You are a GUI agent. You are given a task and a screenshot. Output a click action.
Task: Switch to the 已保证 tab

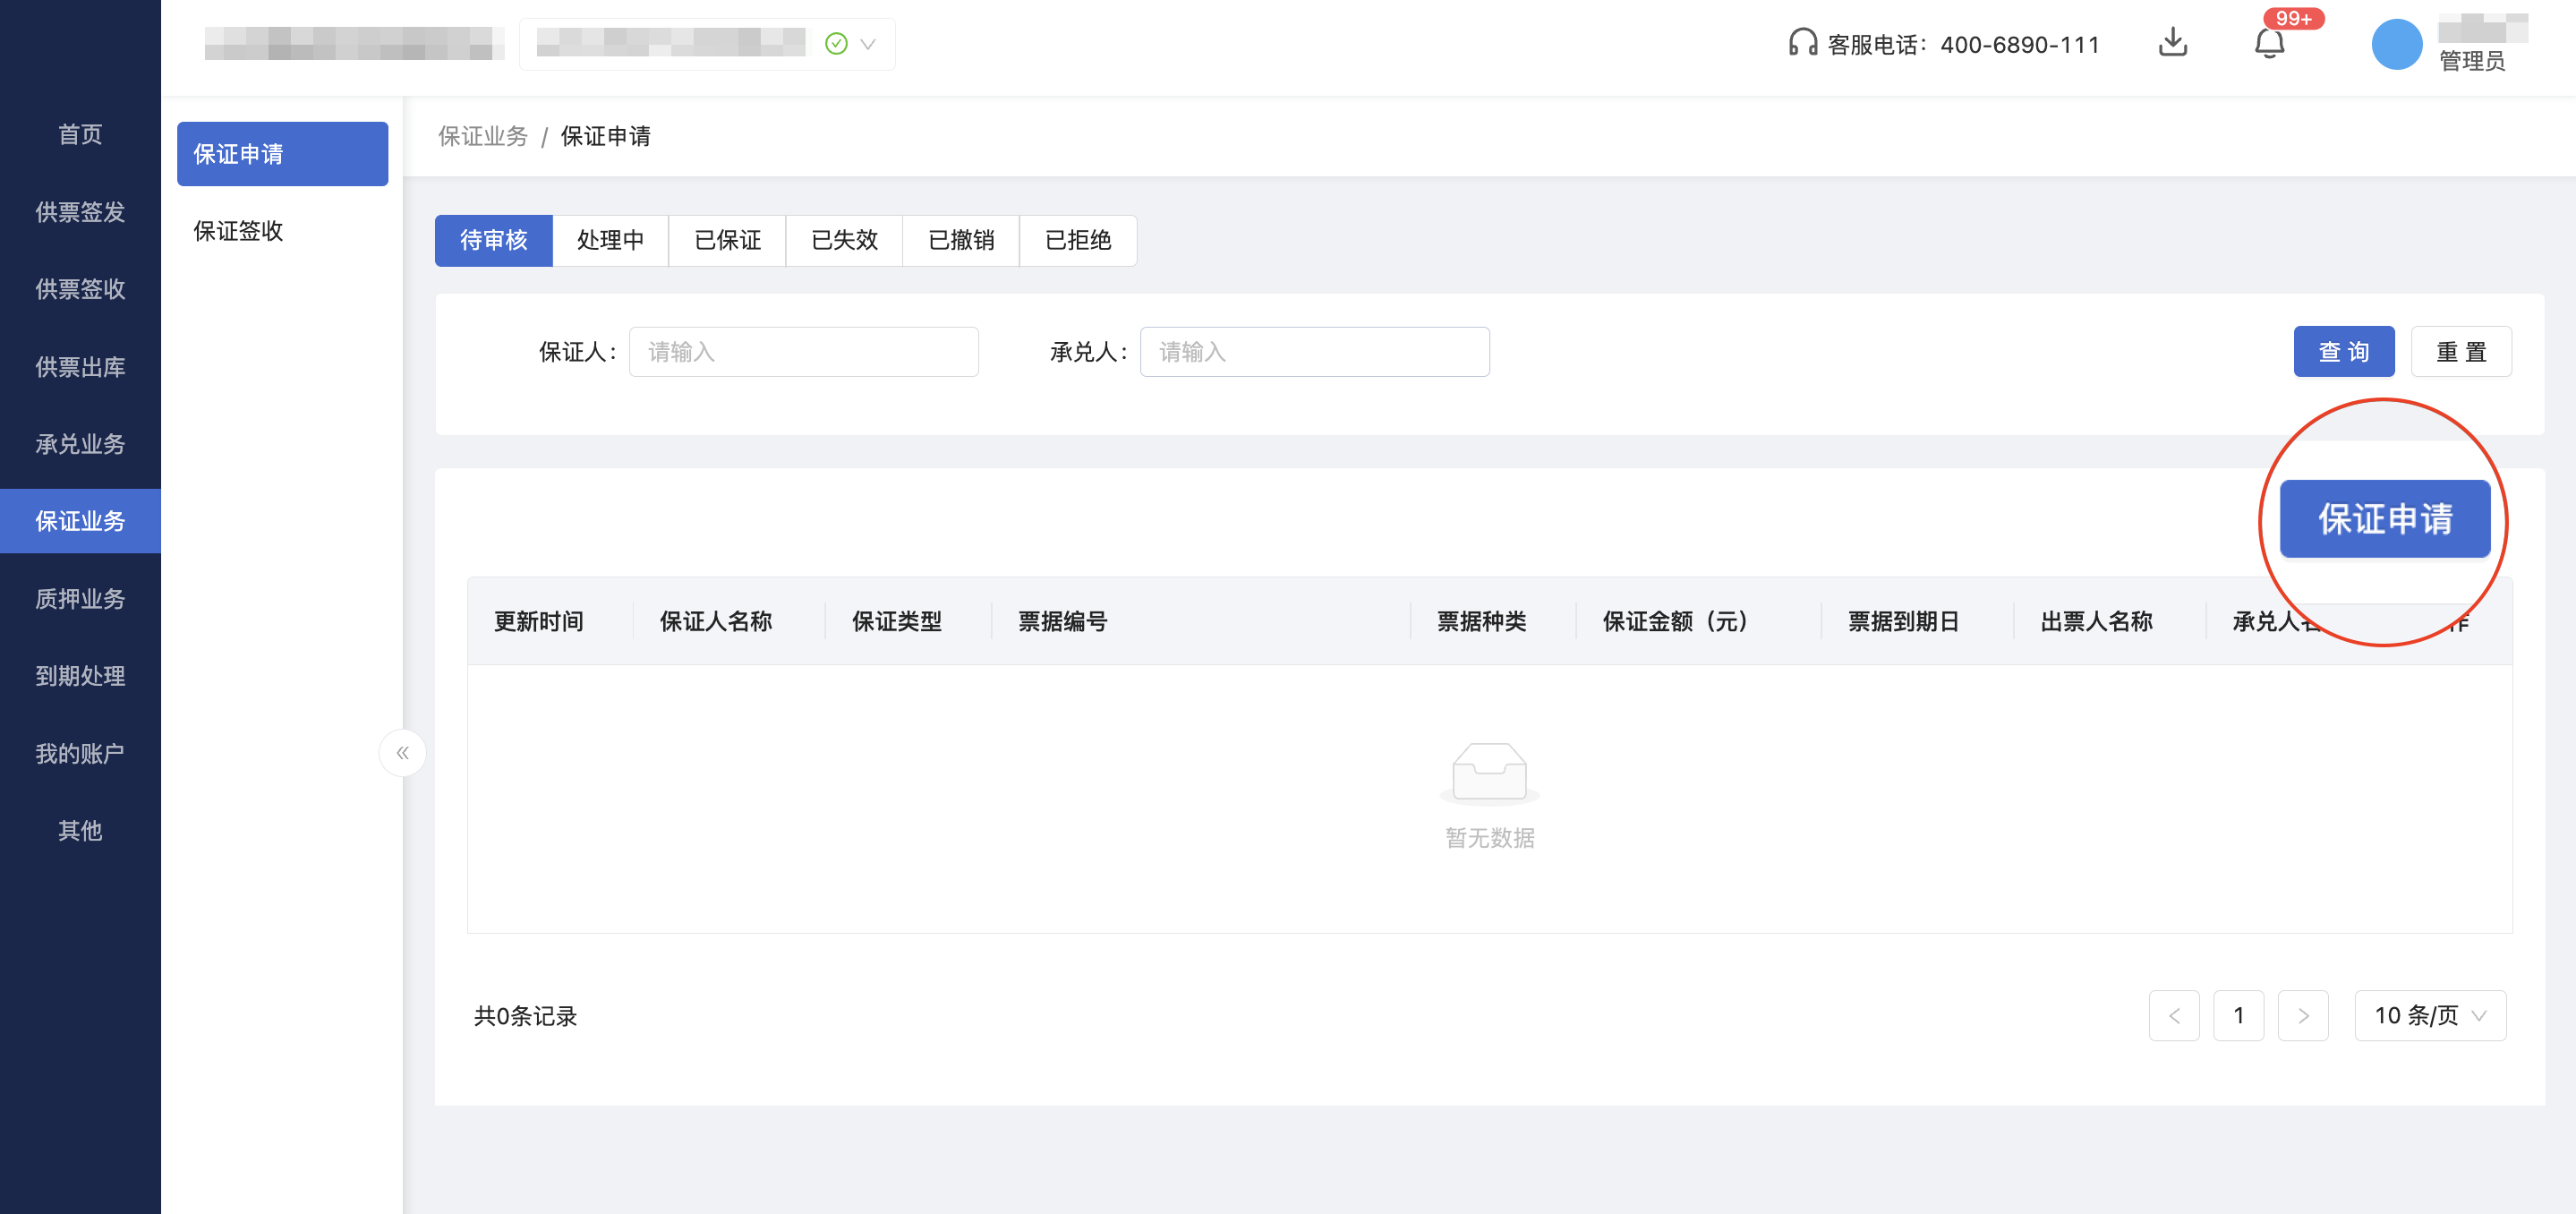tap(727, 240)
